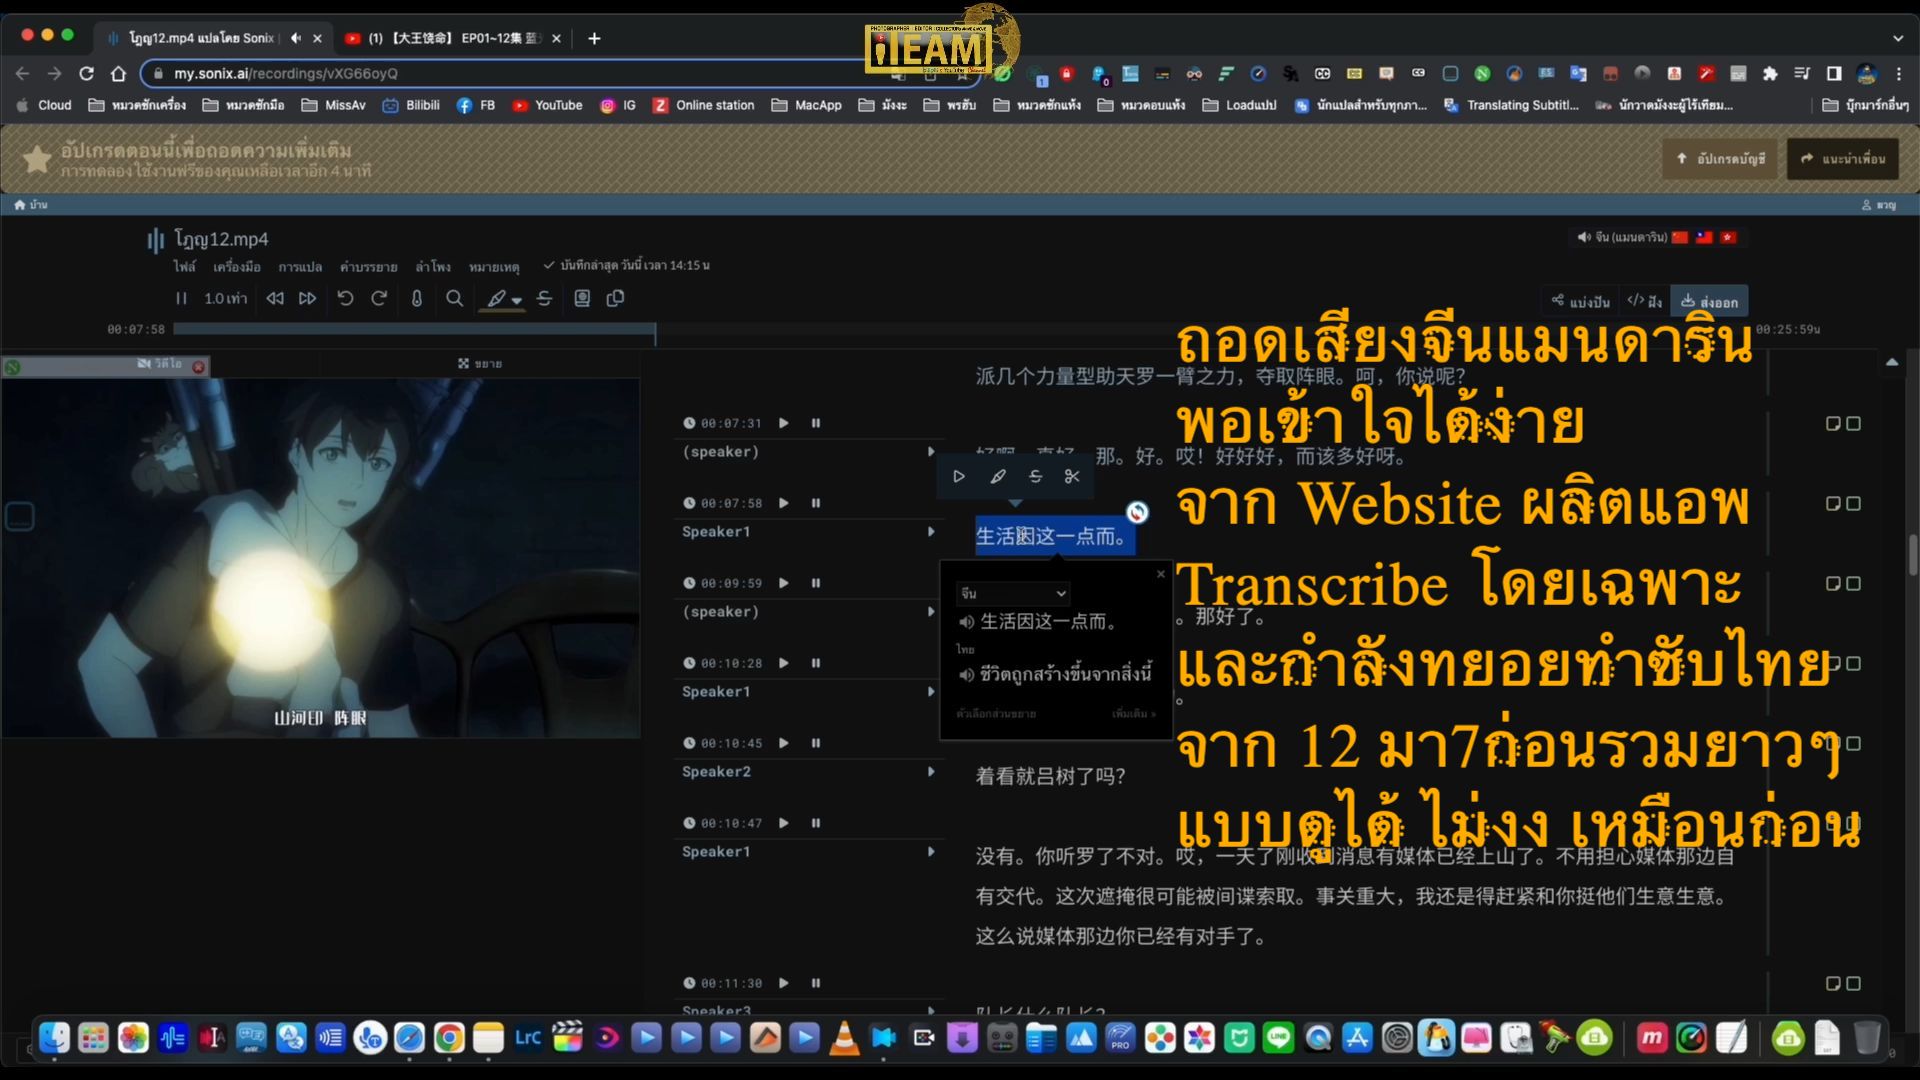The height and width of the screenshot is (1080, 1920).
Task: Toggle first checkbox beside 00:07:58 paragraph
Action: click(1833, 504)
